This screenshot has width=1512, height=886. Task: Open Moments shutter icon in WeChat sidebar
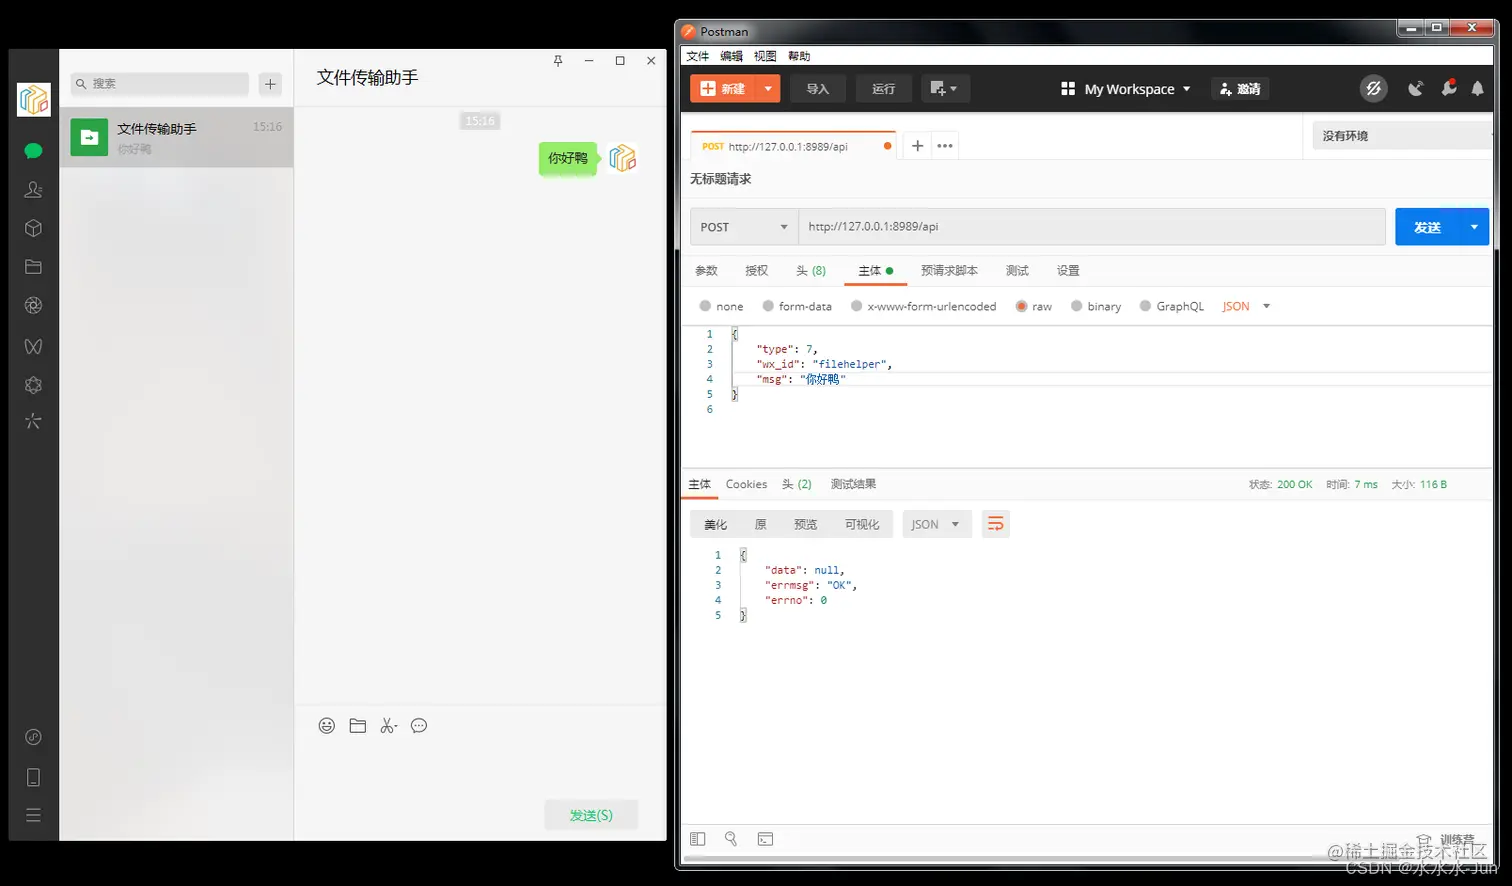point(33,306)
